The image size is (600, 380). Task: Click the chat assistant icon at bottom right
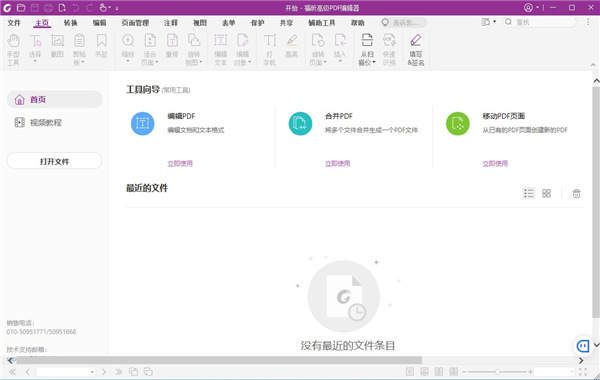[583, 346]
